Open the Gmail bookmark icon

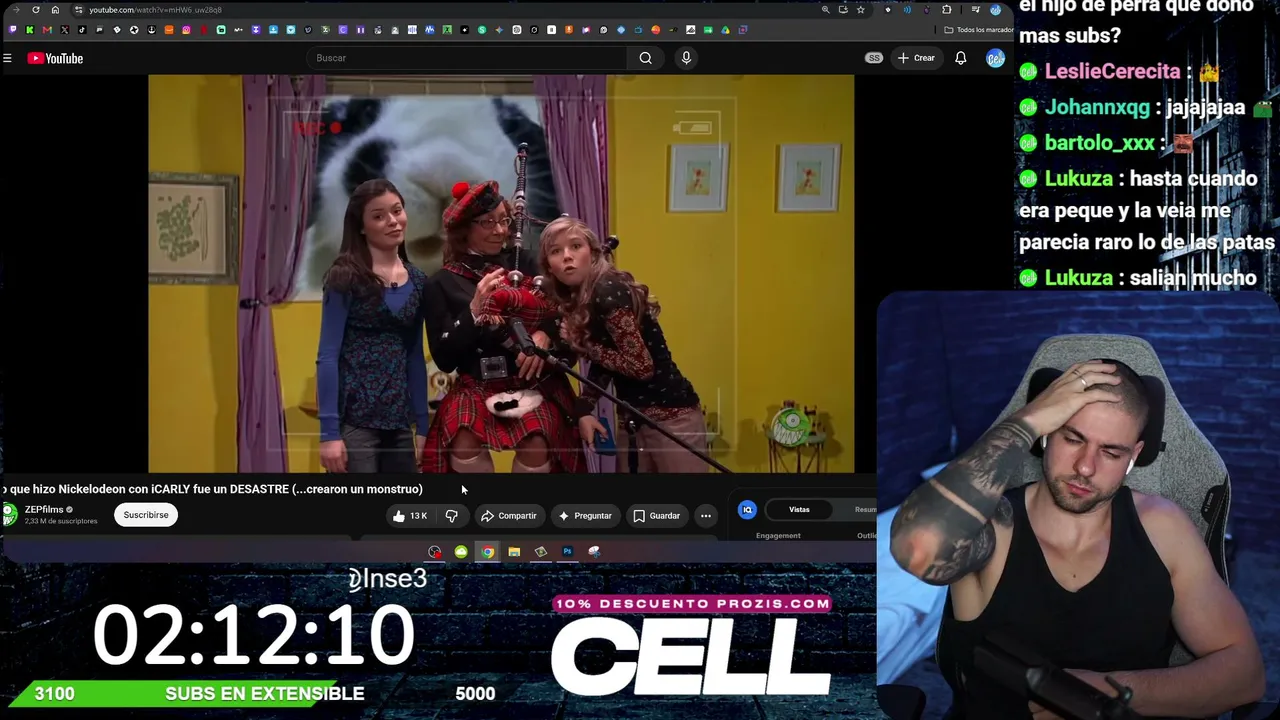47,30
